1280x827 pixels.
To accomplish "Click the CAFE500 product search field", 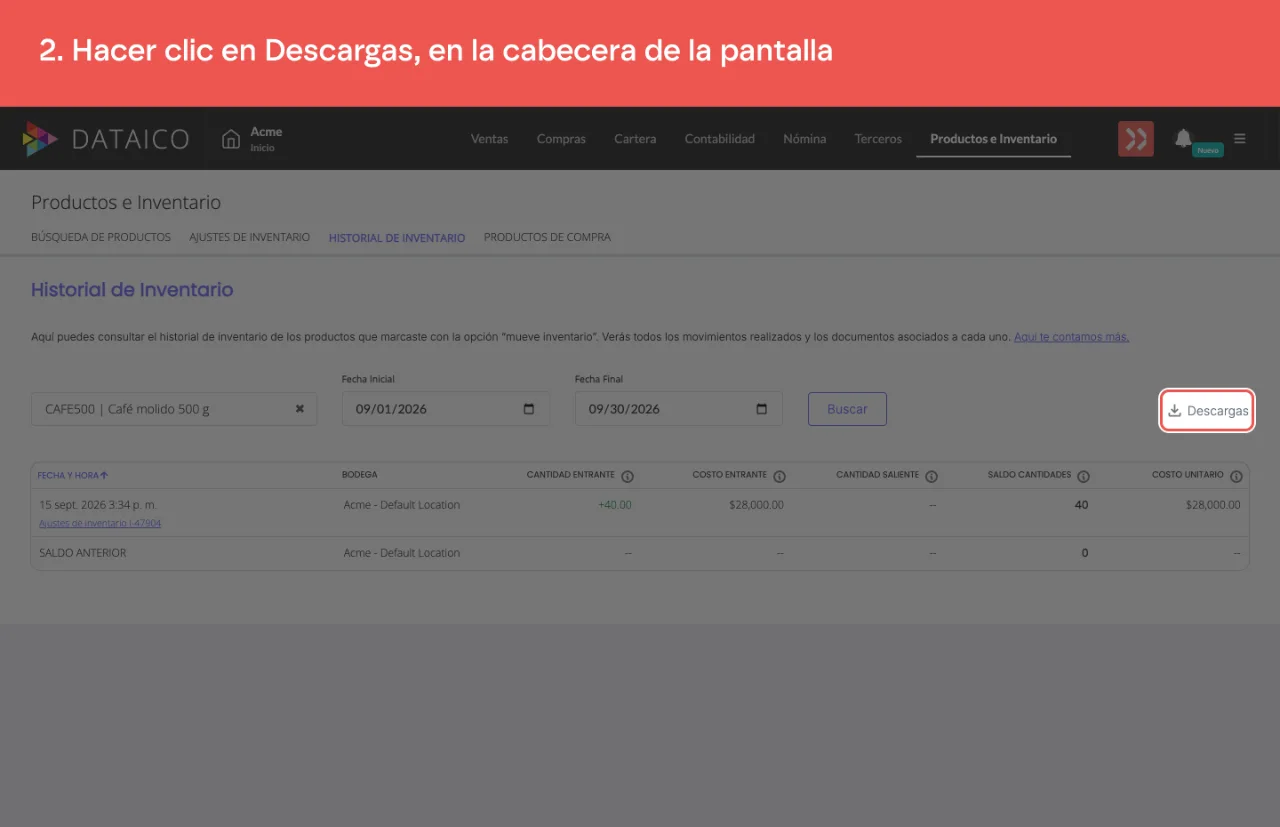I will 174,409.
